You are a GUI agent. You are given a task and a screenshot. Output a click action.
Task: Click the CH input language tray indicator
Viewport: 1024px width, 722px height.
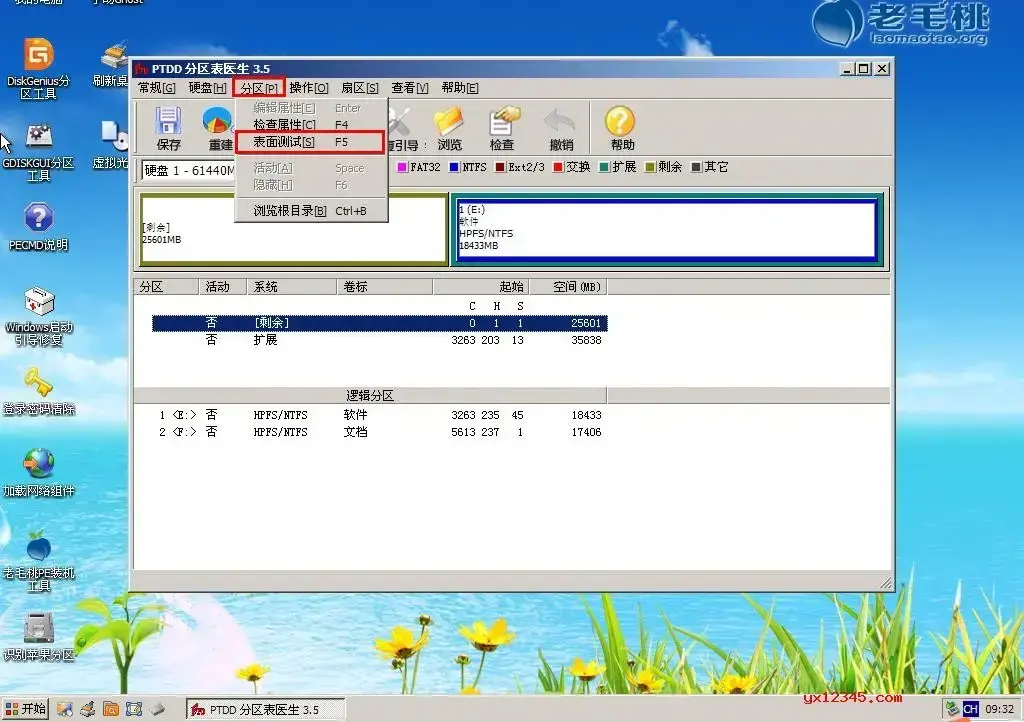point(970,709)
